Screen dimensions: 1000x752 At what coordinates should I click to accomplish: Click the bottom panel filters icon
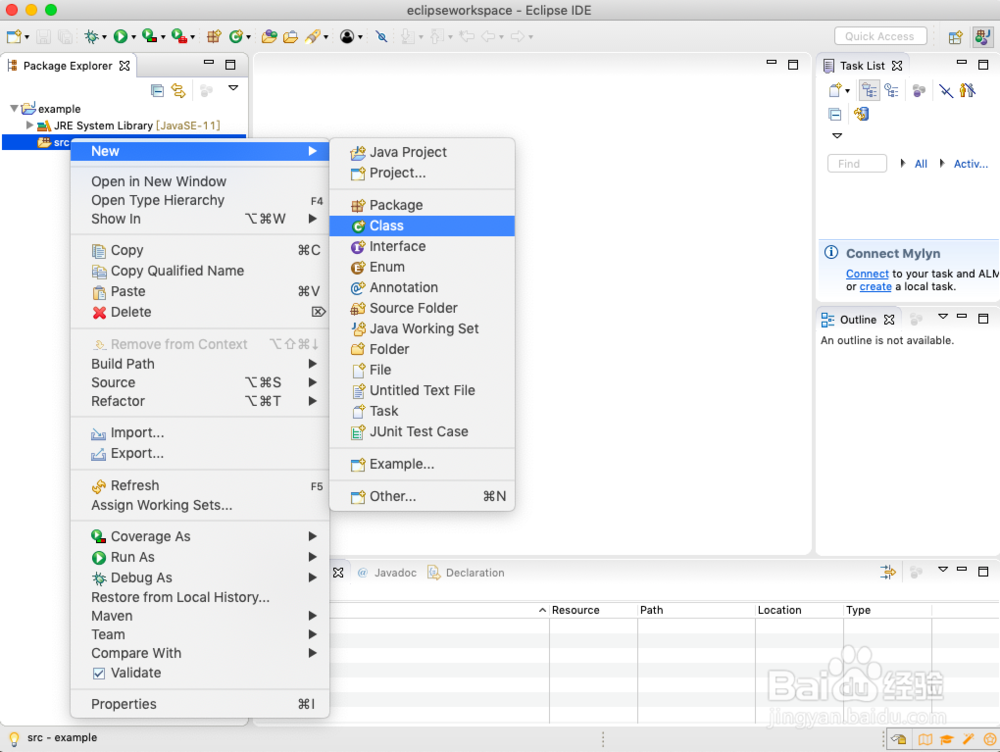click(x=887, y=572)
